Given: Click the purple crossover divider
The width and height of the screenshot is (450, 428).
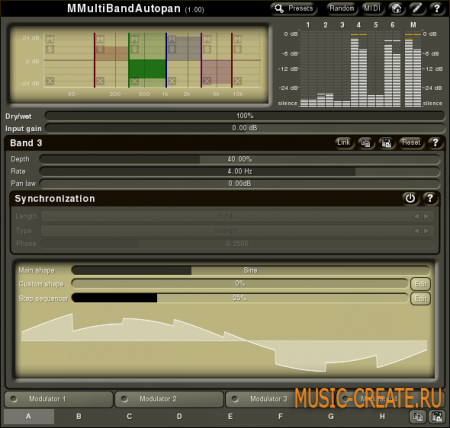Looking at the screenshot, I should [x=201, y=60].
